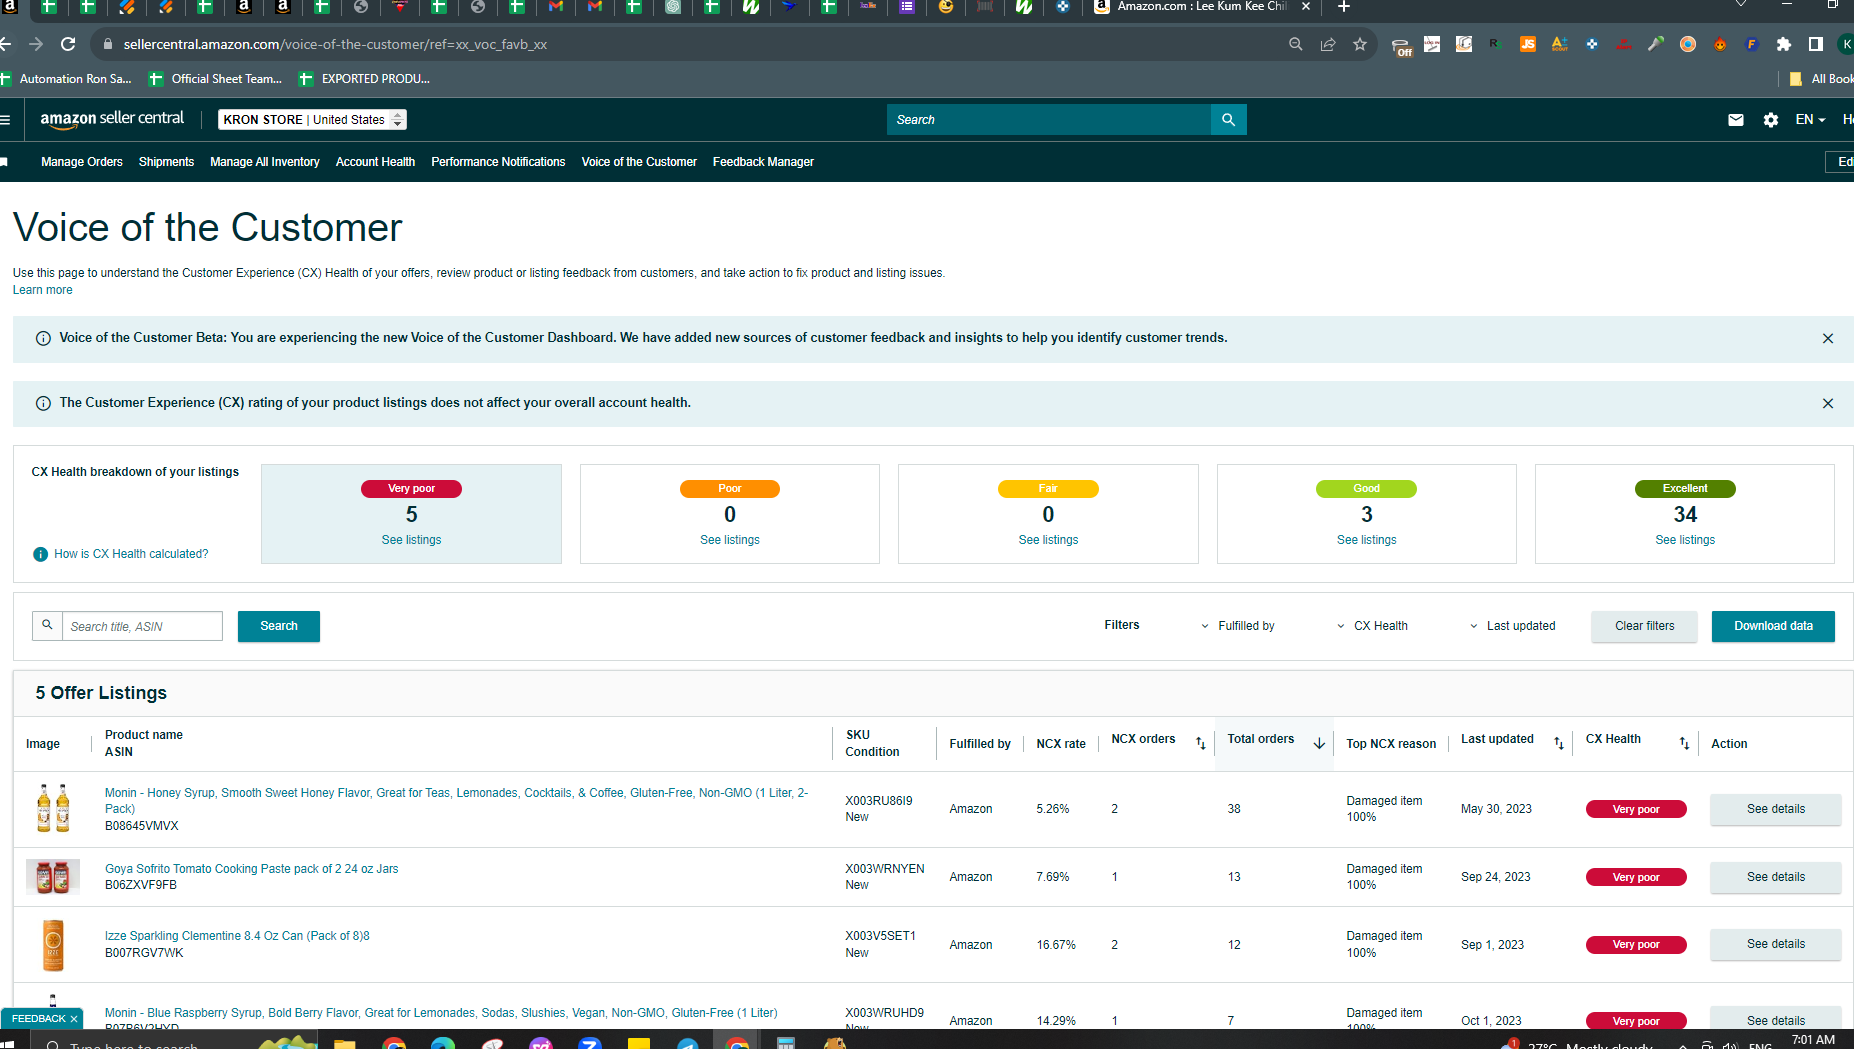Screen dimensions: 1854x1049
Task: Click info icon beside How is CX Health calculated
Action: point(40,554)
